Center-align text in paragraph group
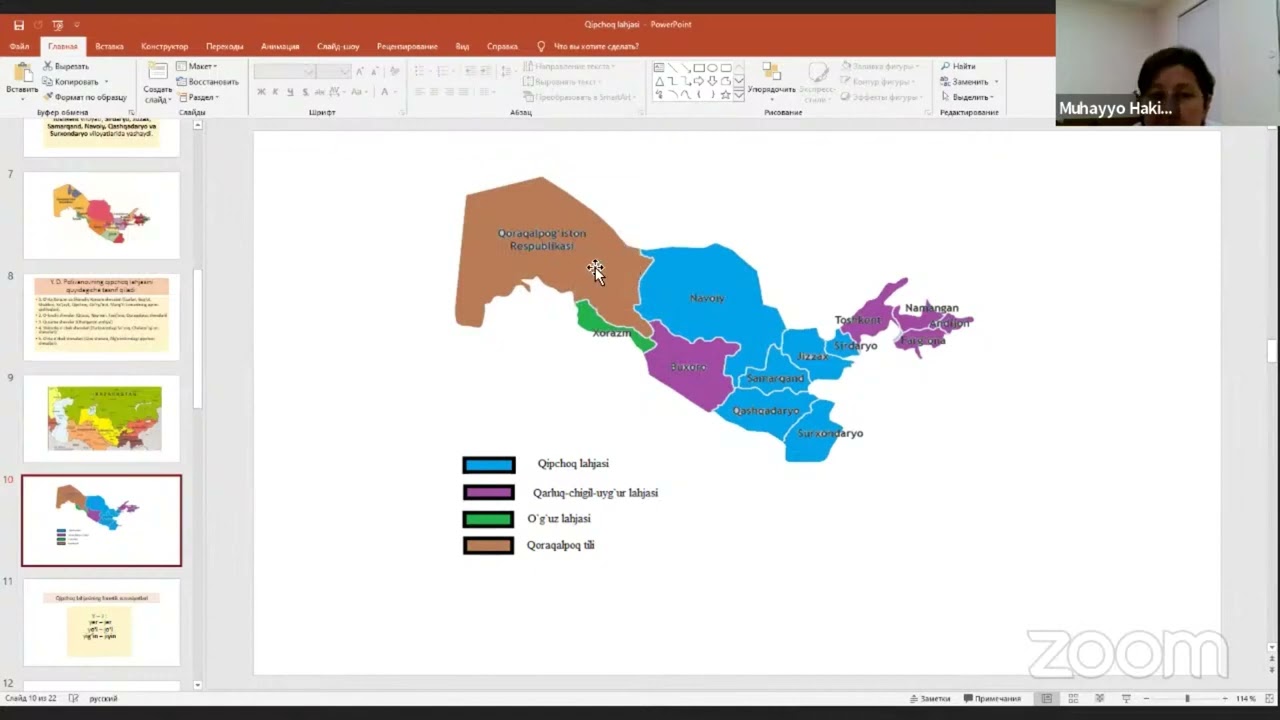 coord(435,92)
